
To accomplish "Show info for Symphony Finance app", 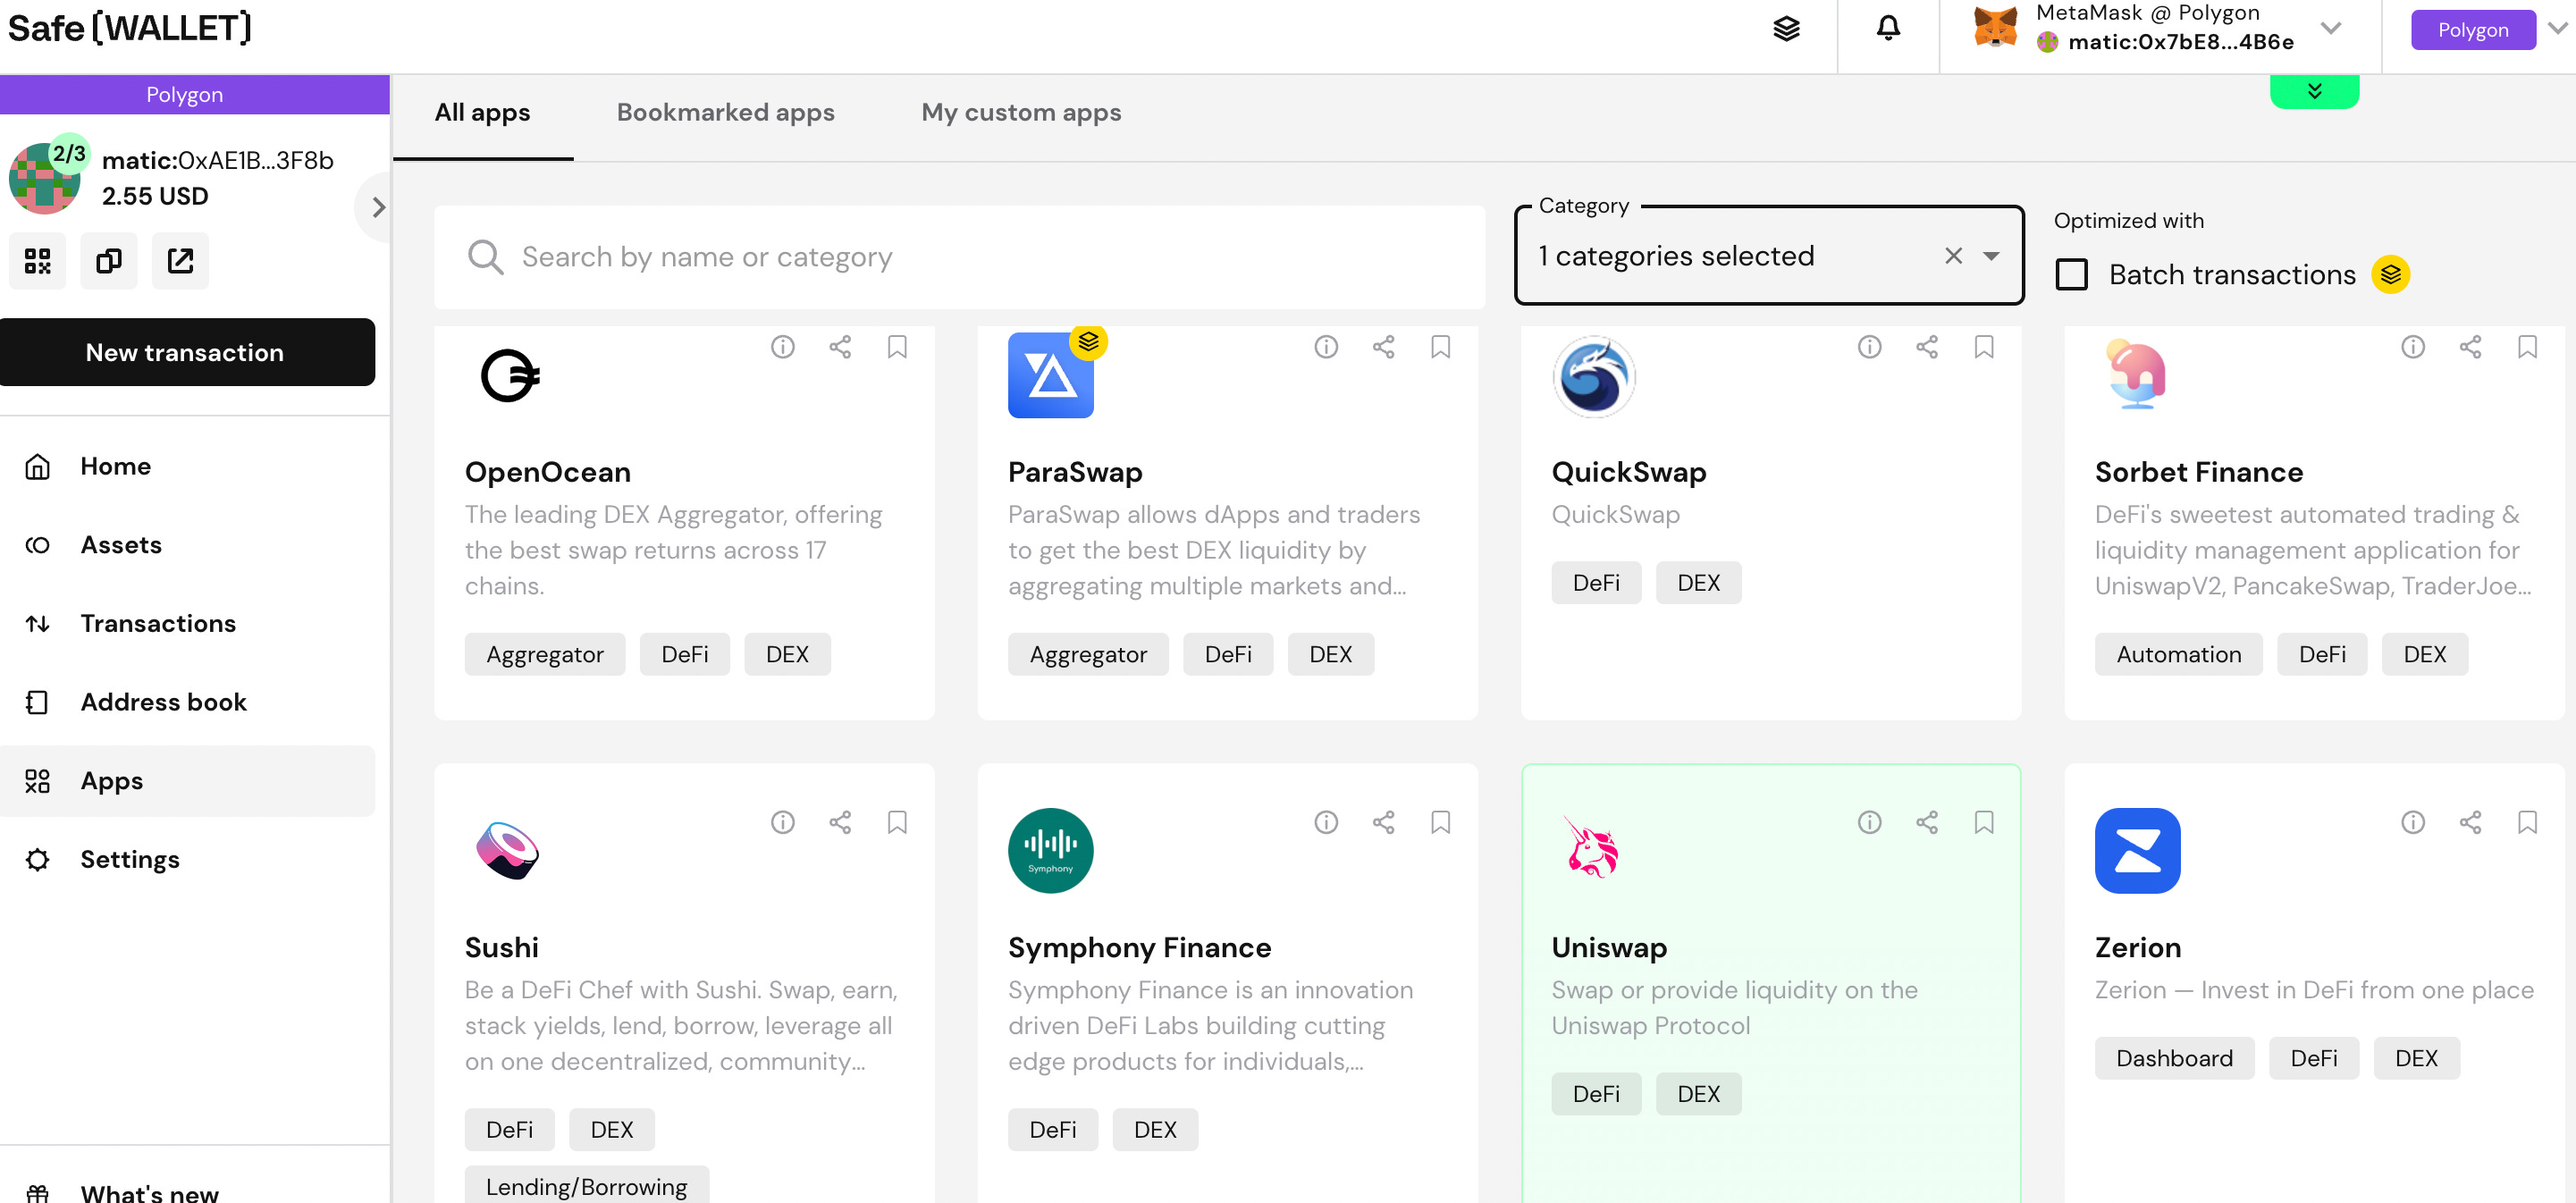I will pyautogui.click(x=1326, y=822).
